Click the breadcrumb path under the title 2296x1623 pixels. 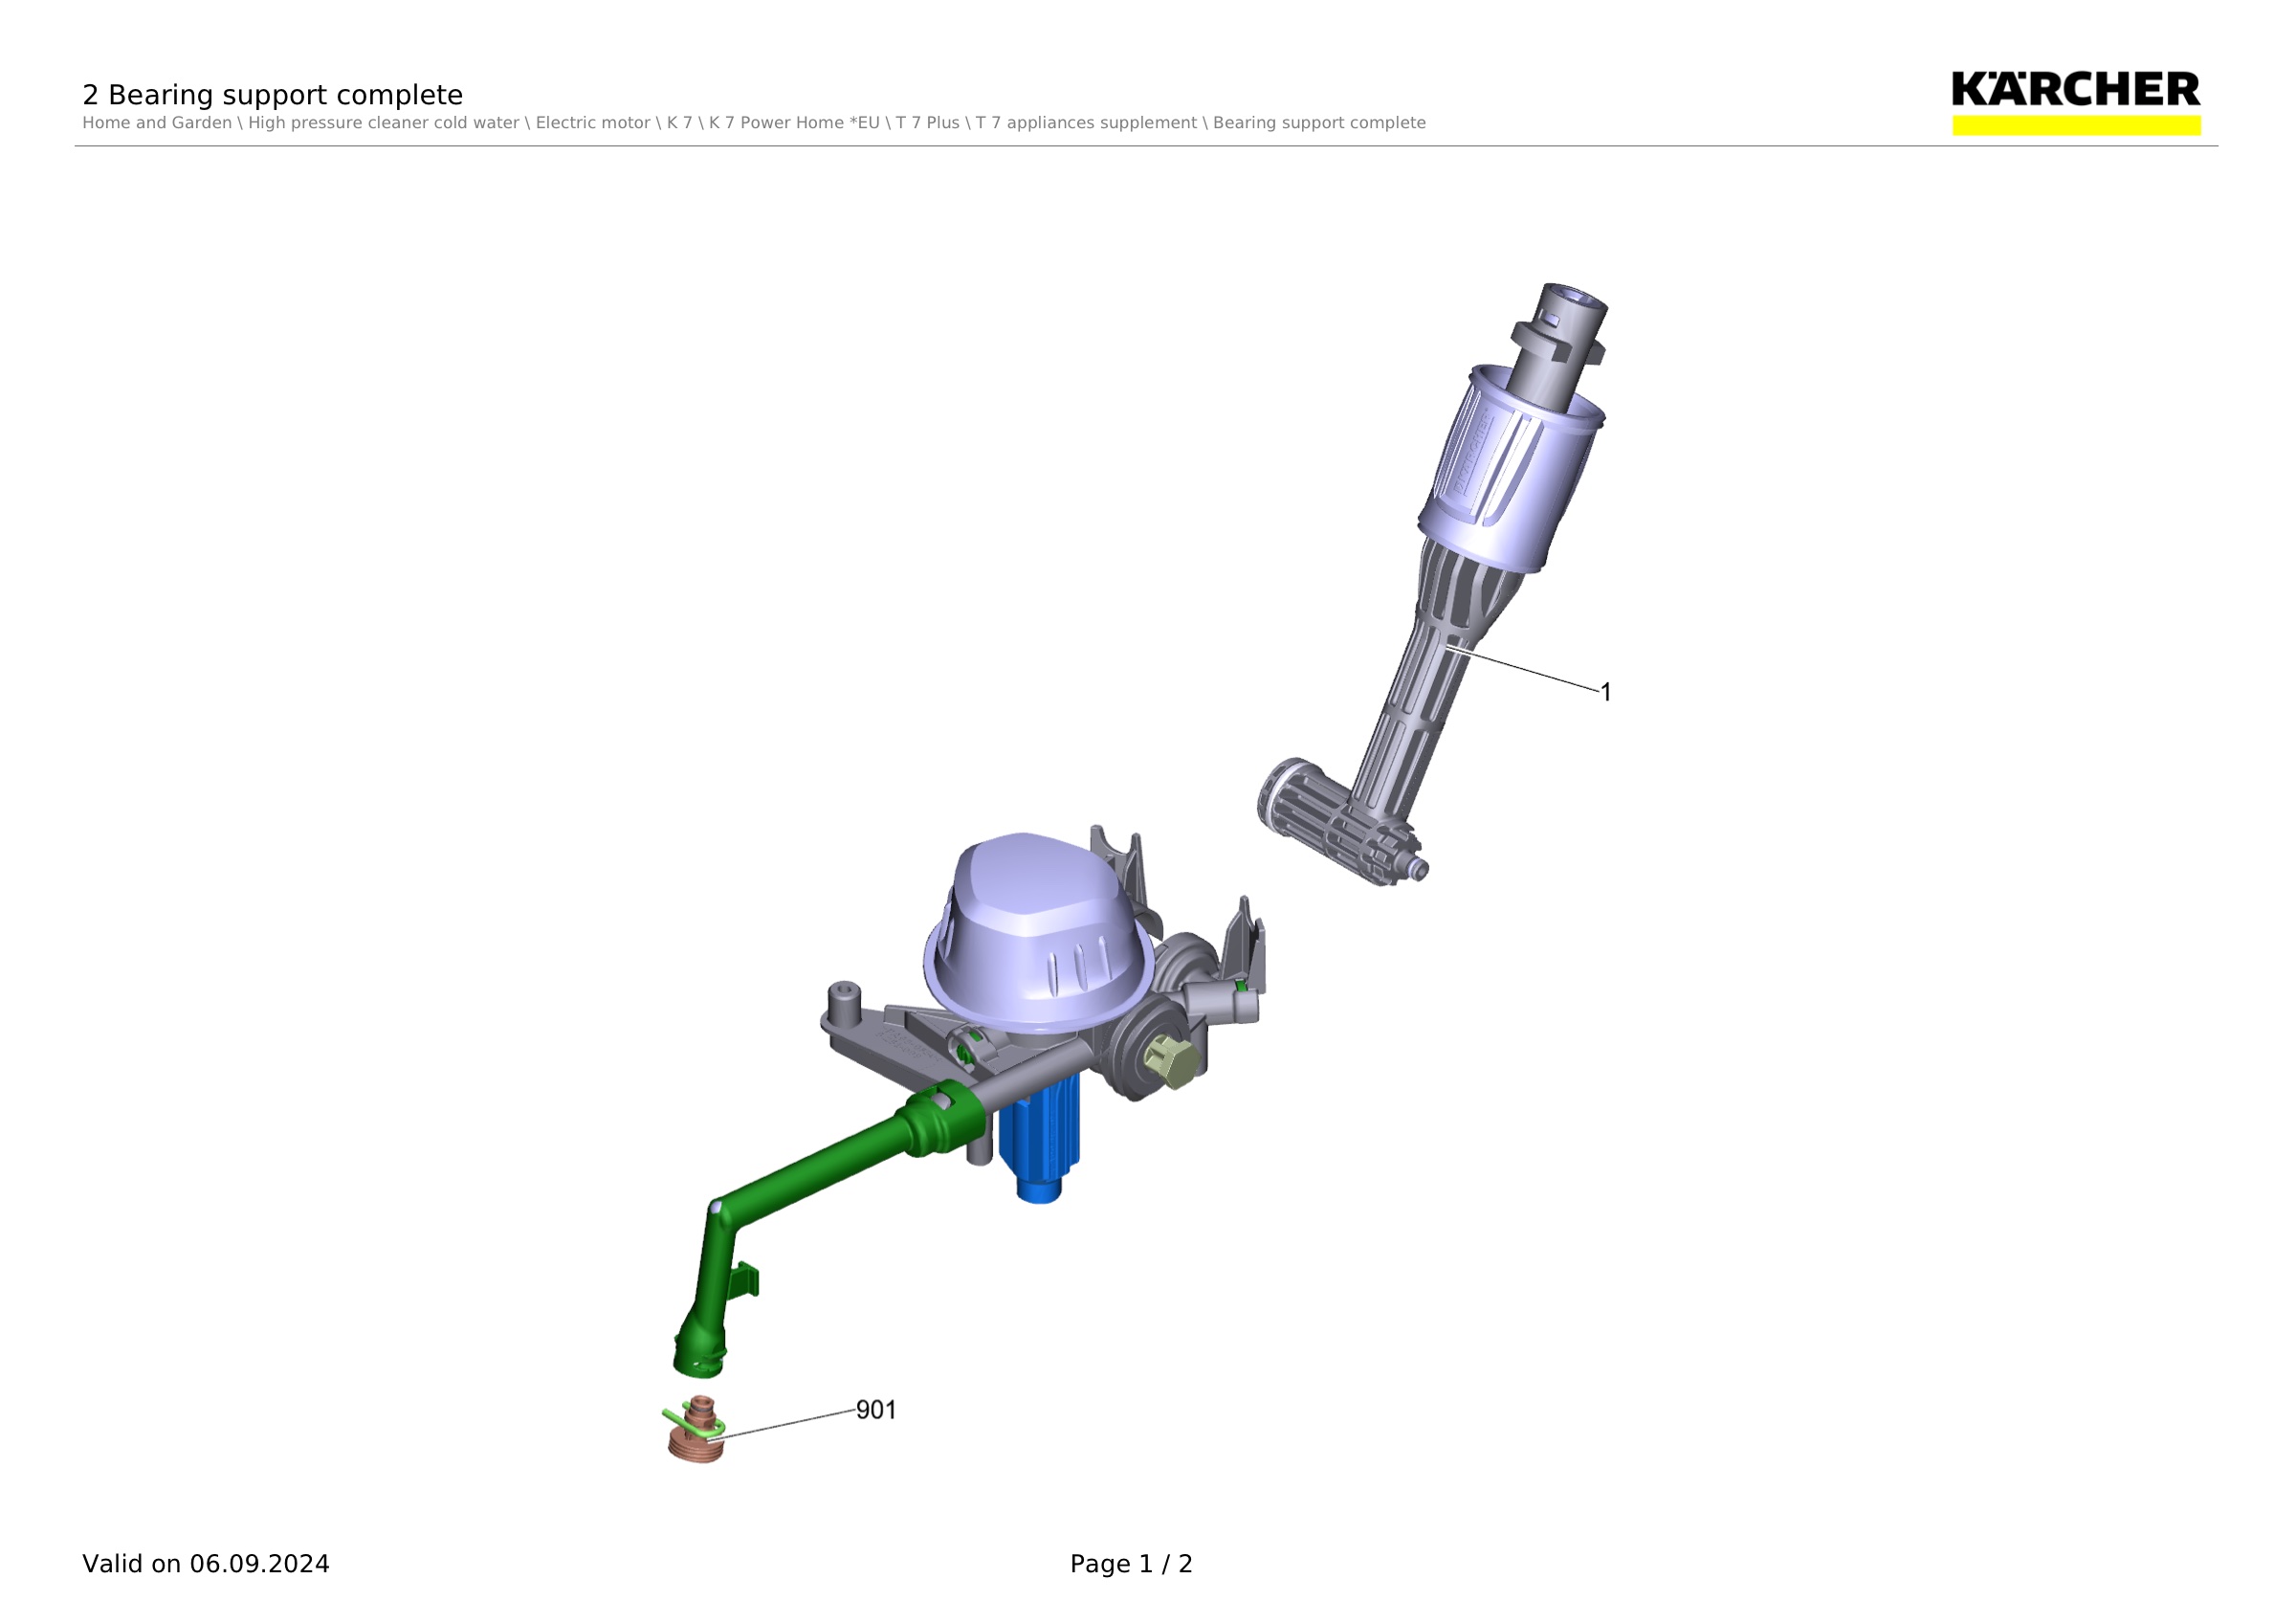tap(754, 123)
